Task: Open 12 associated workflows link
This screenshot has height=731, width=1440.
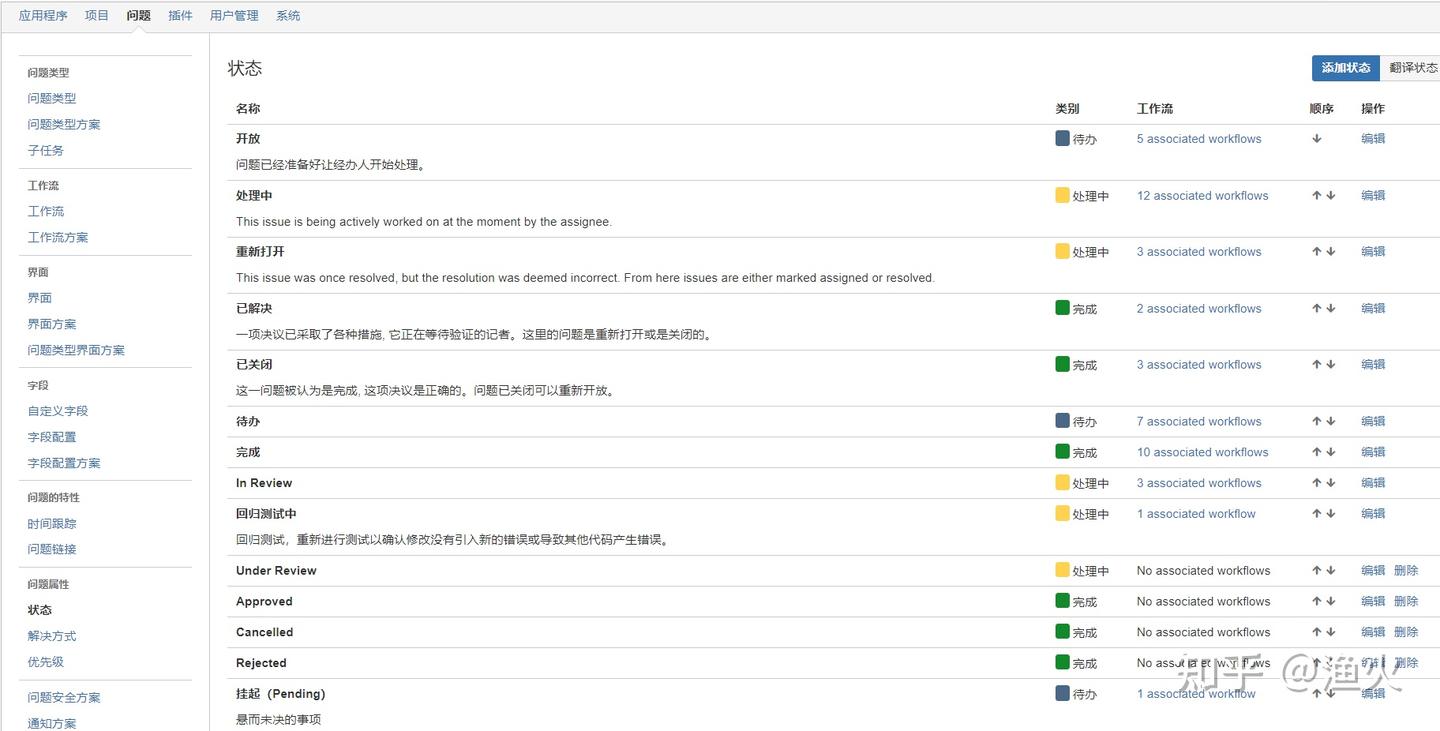Action: pos(1202,196)
